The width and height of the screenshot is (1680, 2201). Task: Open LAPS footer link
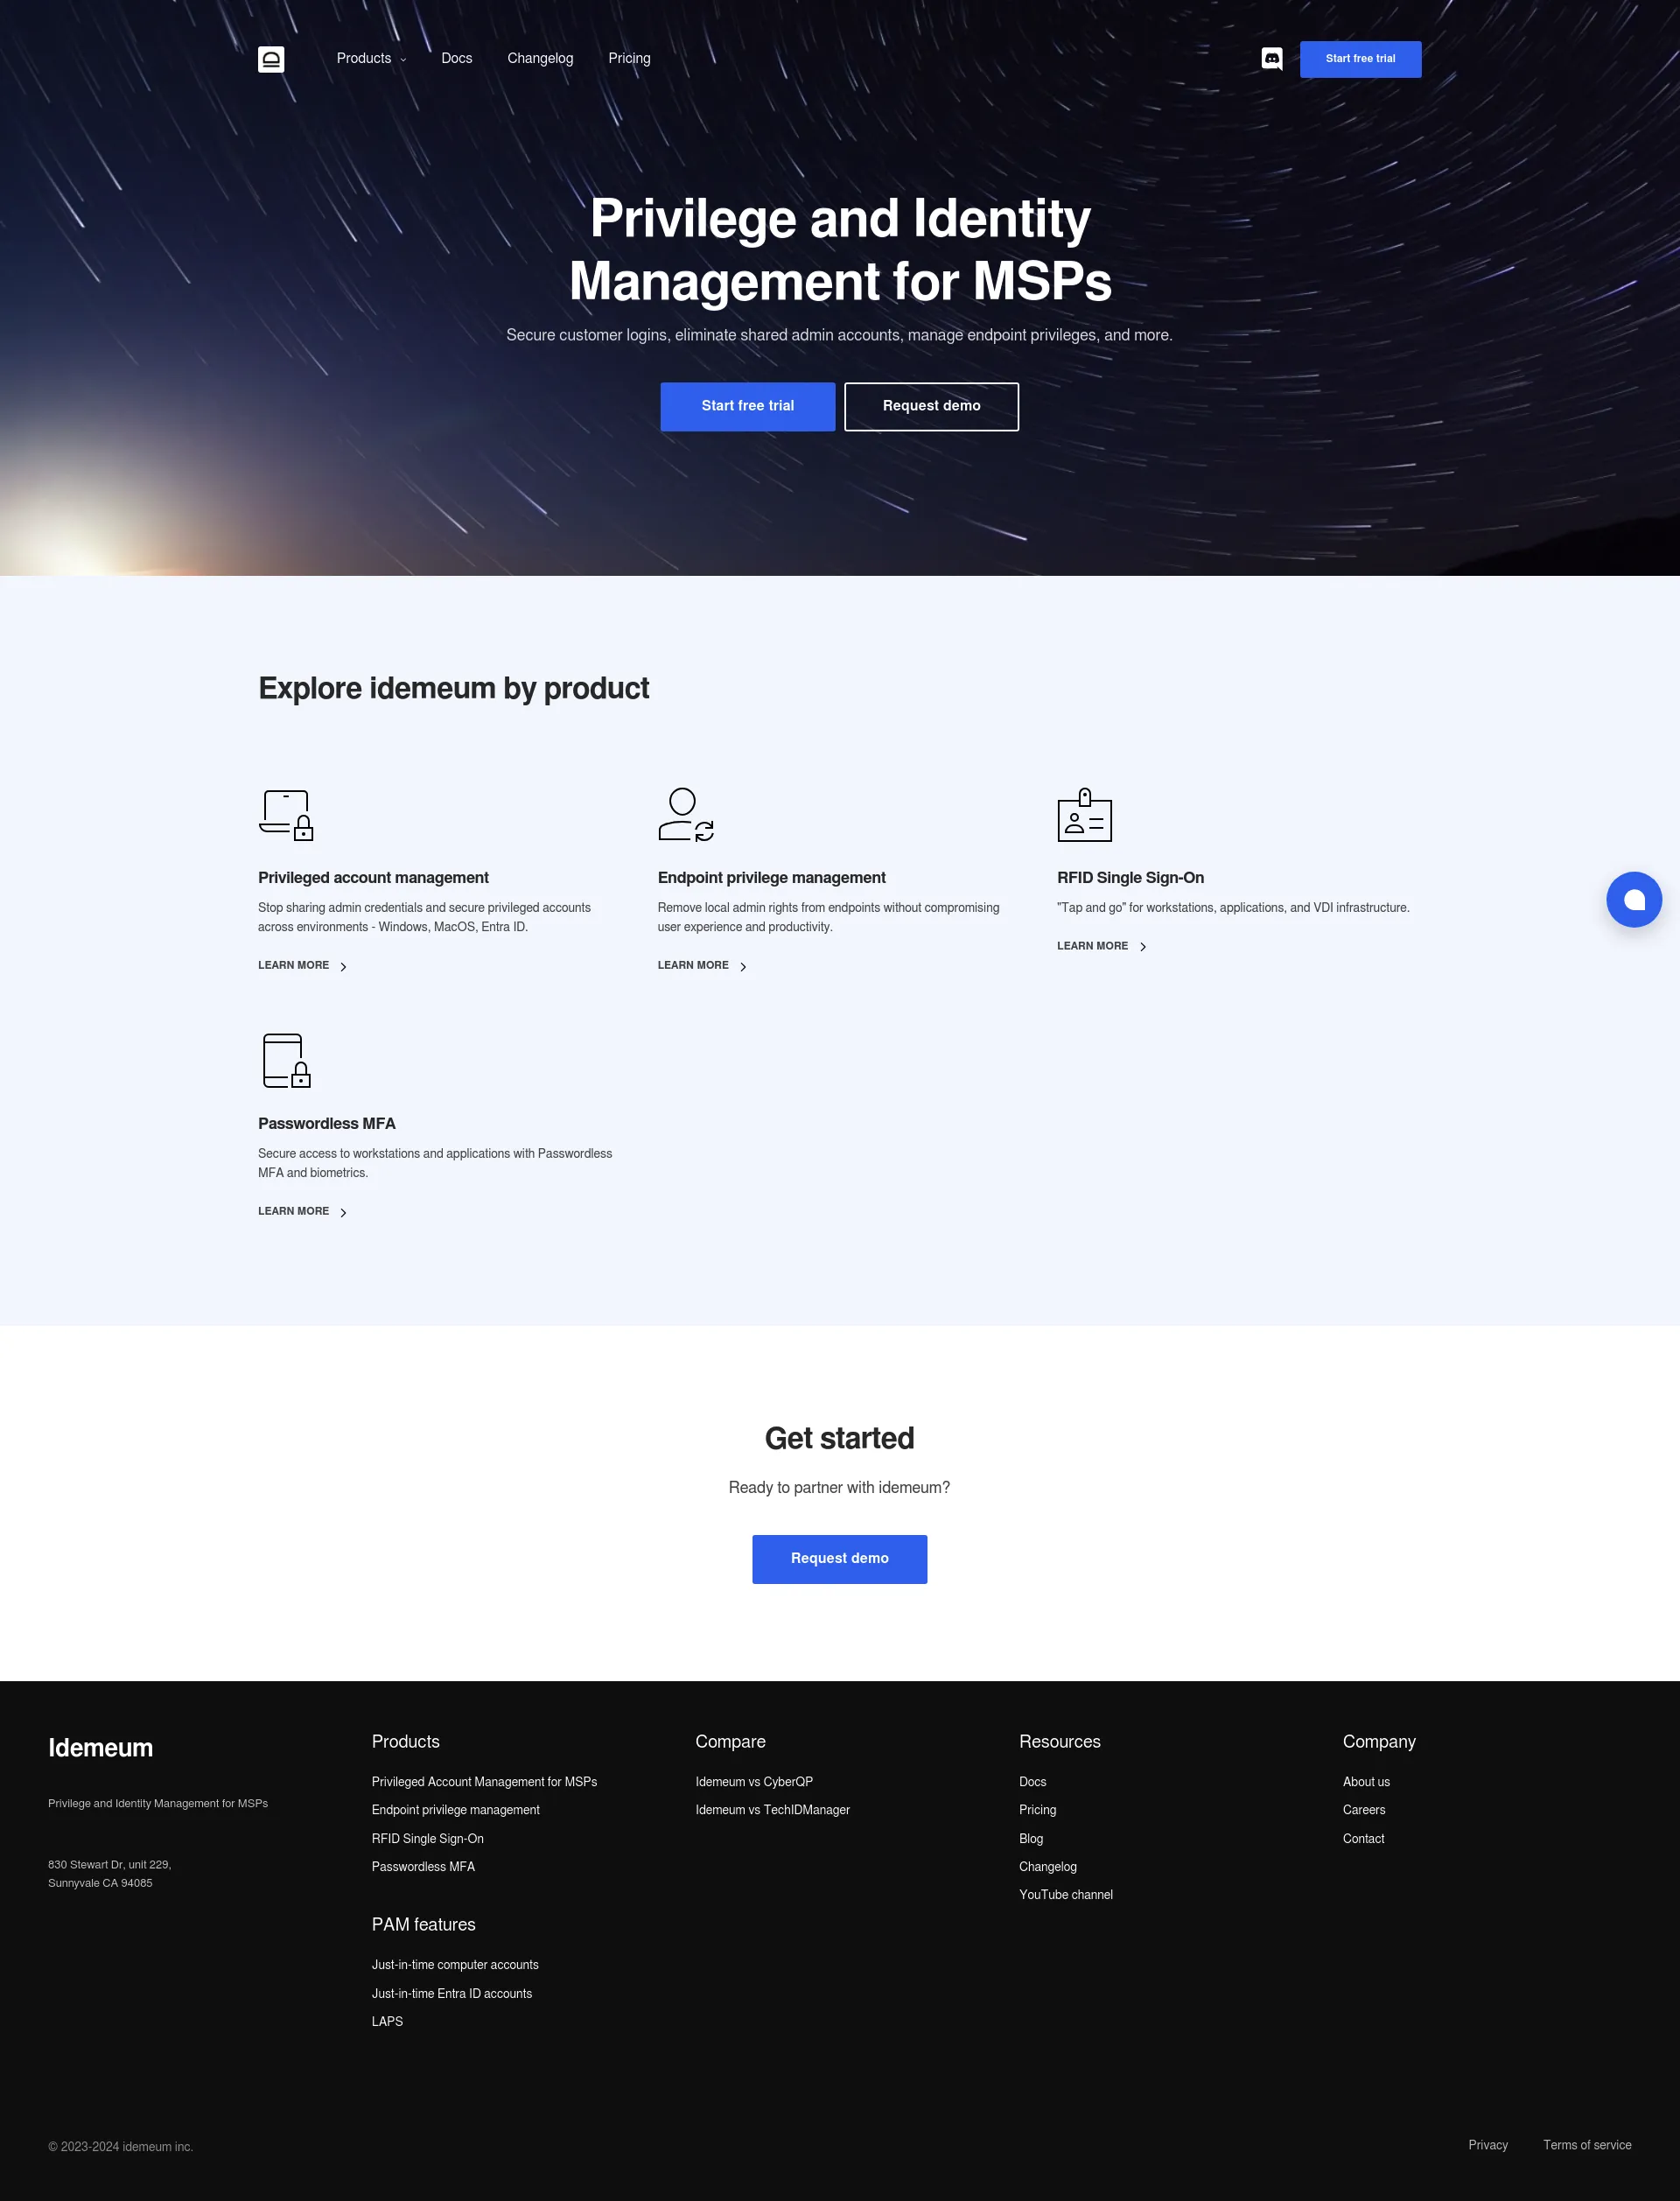click(x=387, y=2021)
